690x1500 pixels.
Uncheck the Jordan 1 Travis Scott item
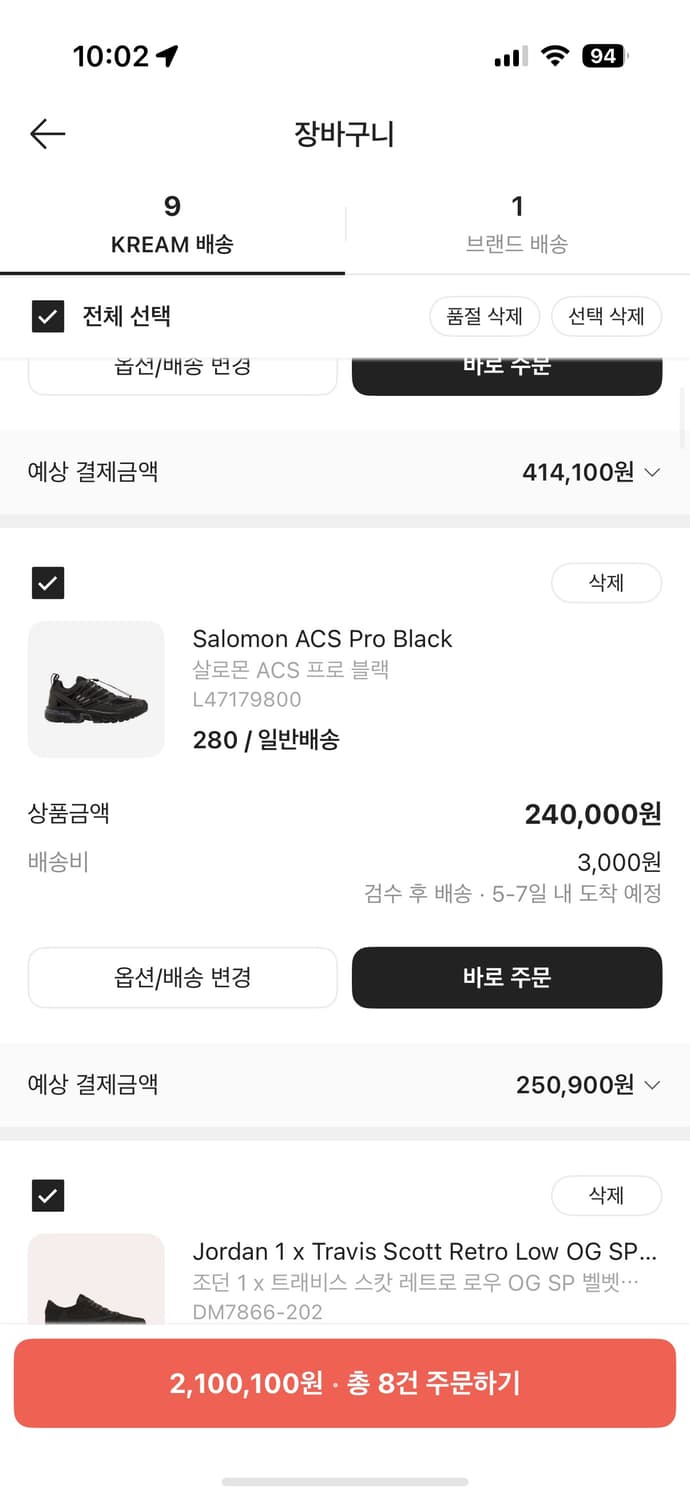coord(47,1195)
